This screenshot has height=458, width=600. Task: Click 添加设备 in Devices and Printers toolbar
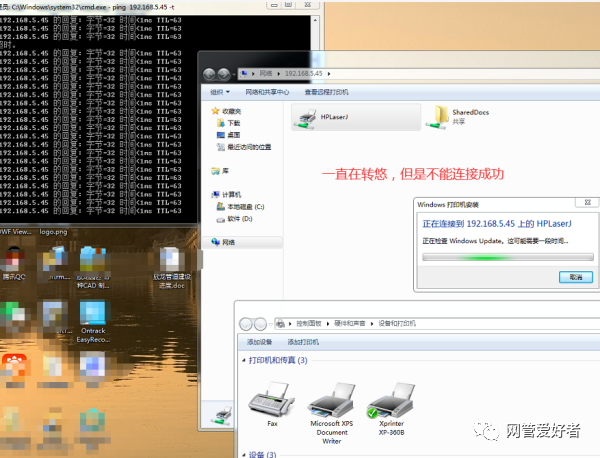pyautogui.click(x=259, y=342)
